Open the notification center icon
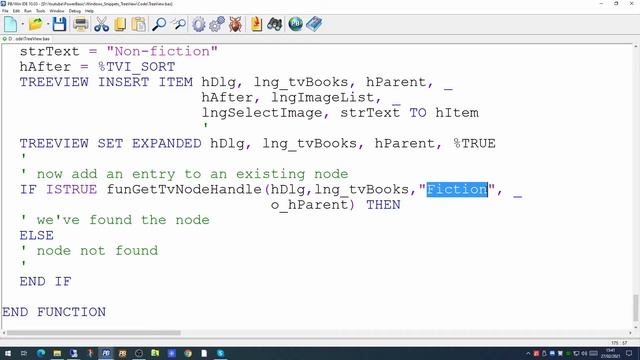This screenshot has height=360, width=640. (629, 353)
